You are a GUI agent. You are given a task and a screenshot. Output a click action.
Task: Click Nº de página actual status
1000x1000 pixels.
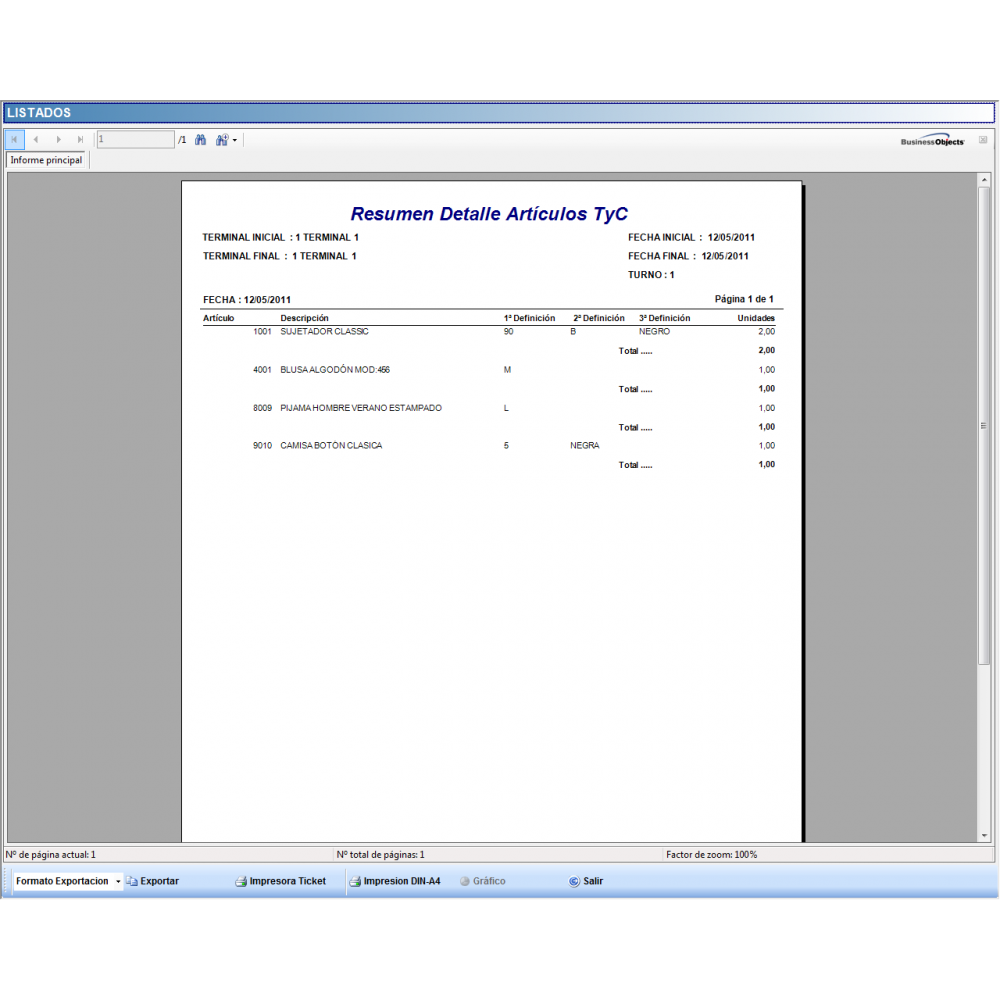[x=50, y=855]
